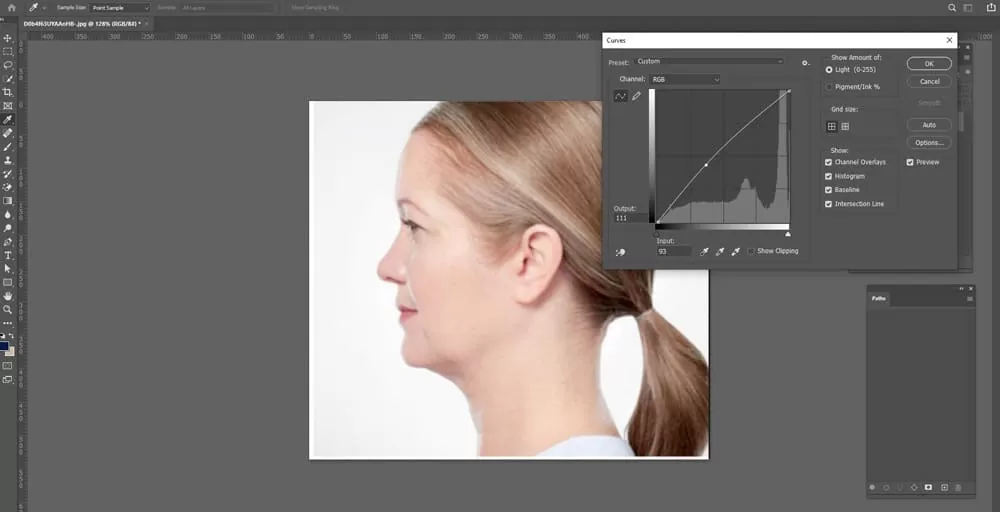The height and width of the screenshot is (512, 1000).
Task: Select the Blur tool
Action: pyautogui.click(x=8, y=215)
